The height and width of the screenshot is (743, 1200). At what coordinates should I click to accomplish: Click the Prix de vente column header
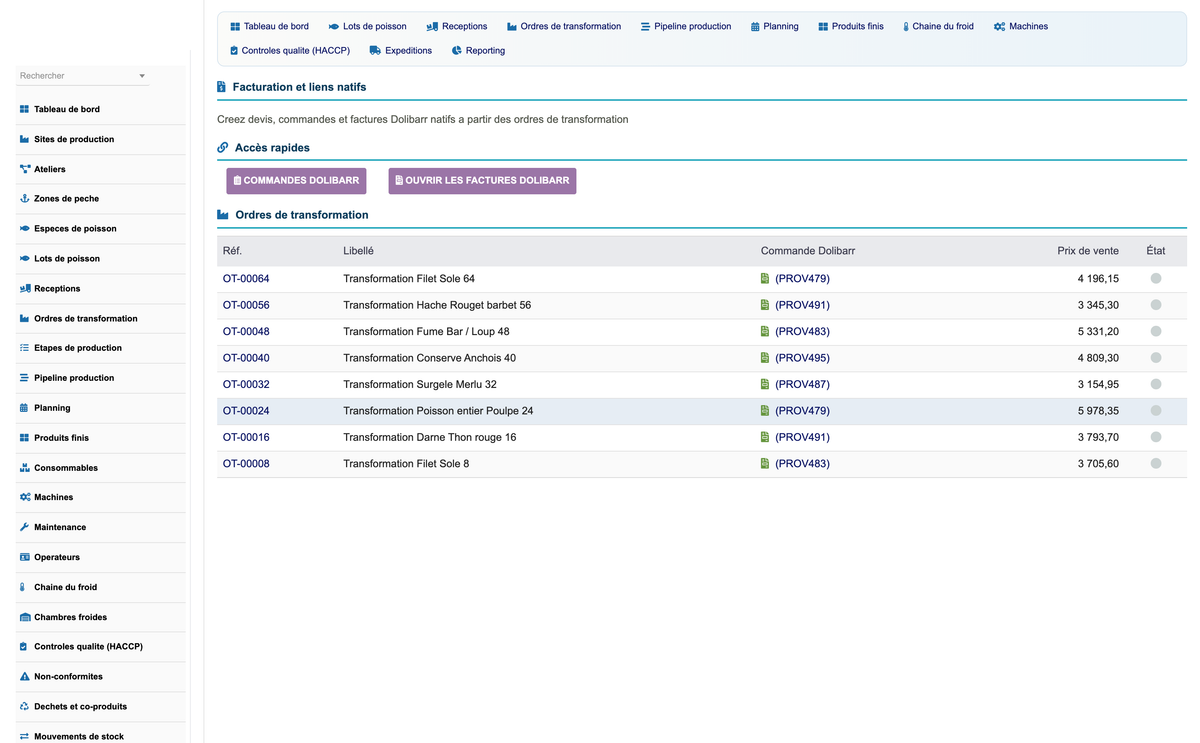pyautogui.click(x=1088, y=251)
